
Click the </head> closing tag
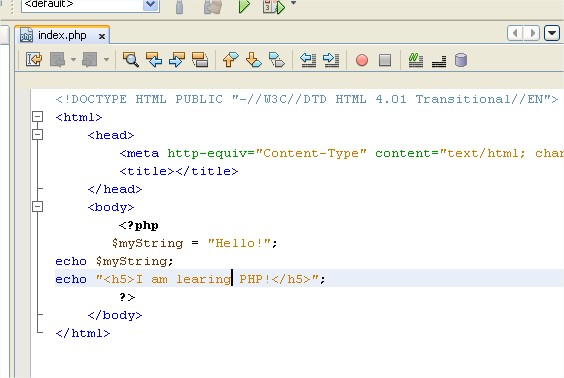(115, 189)
